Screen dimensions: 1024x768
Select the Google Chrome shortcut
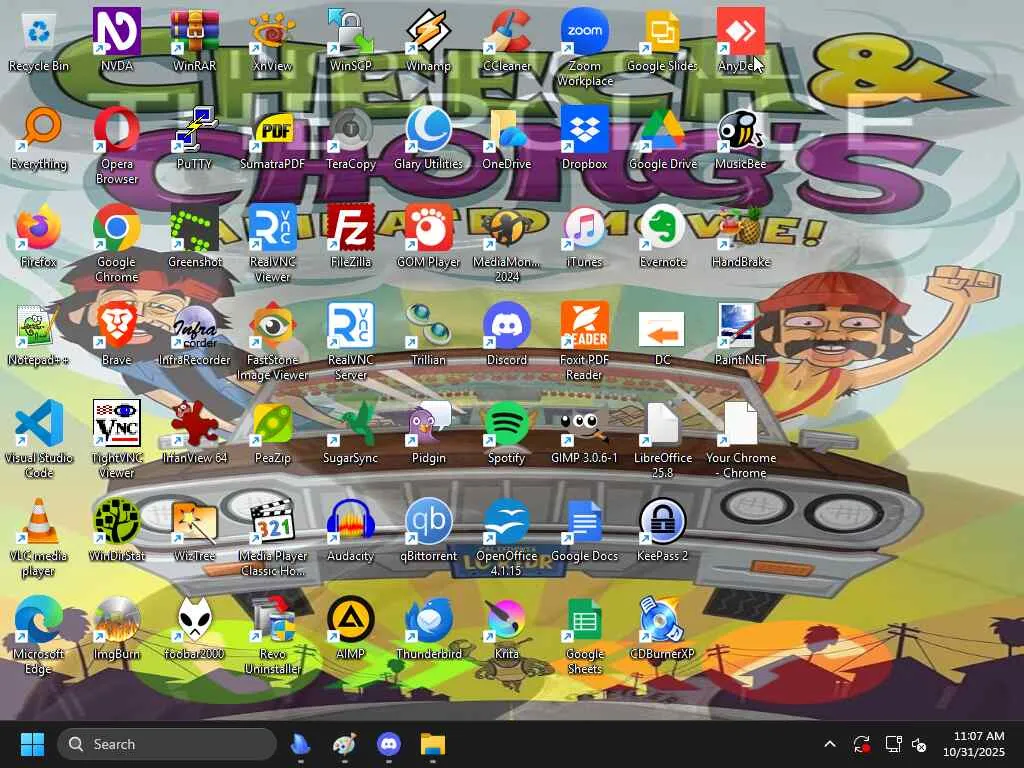[x=116, y=227]
